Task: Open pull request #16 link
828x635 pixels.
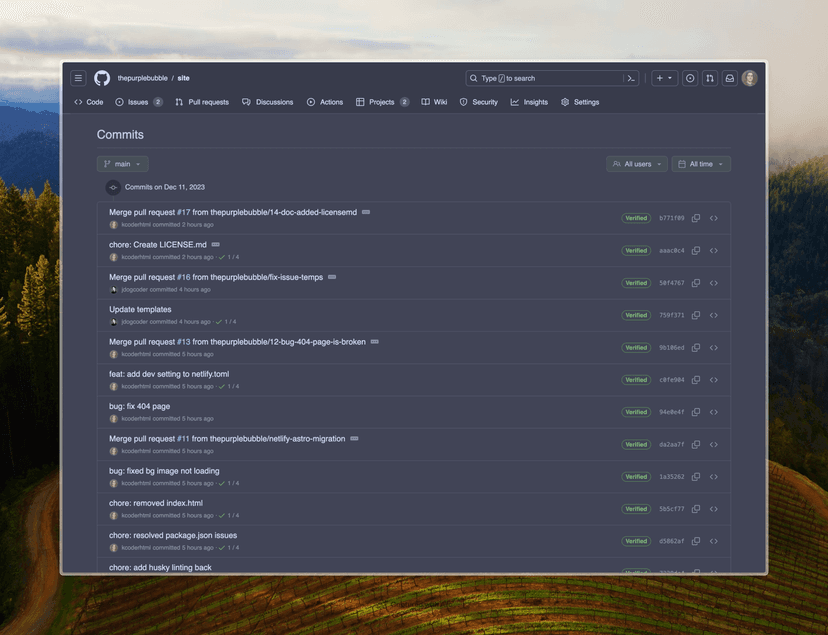Action: click(x=184, y=277)
